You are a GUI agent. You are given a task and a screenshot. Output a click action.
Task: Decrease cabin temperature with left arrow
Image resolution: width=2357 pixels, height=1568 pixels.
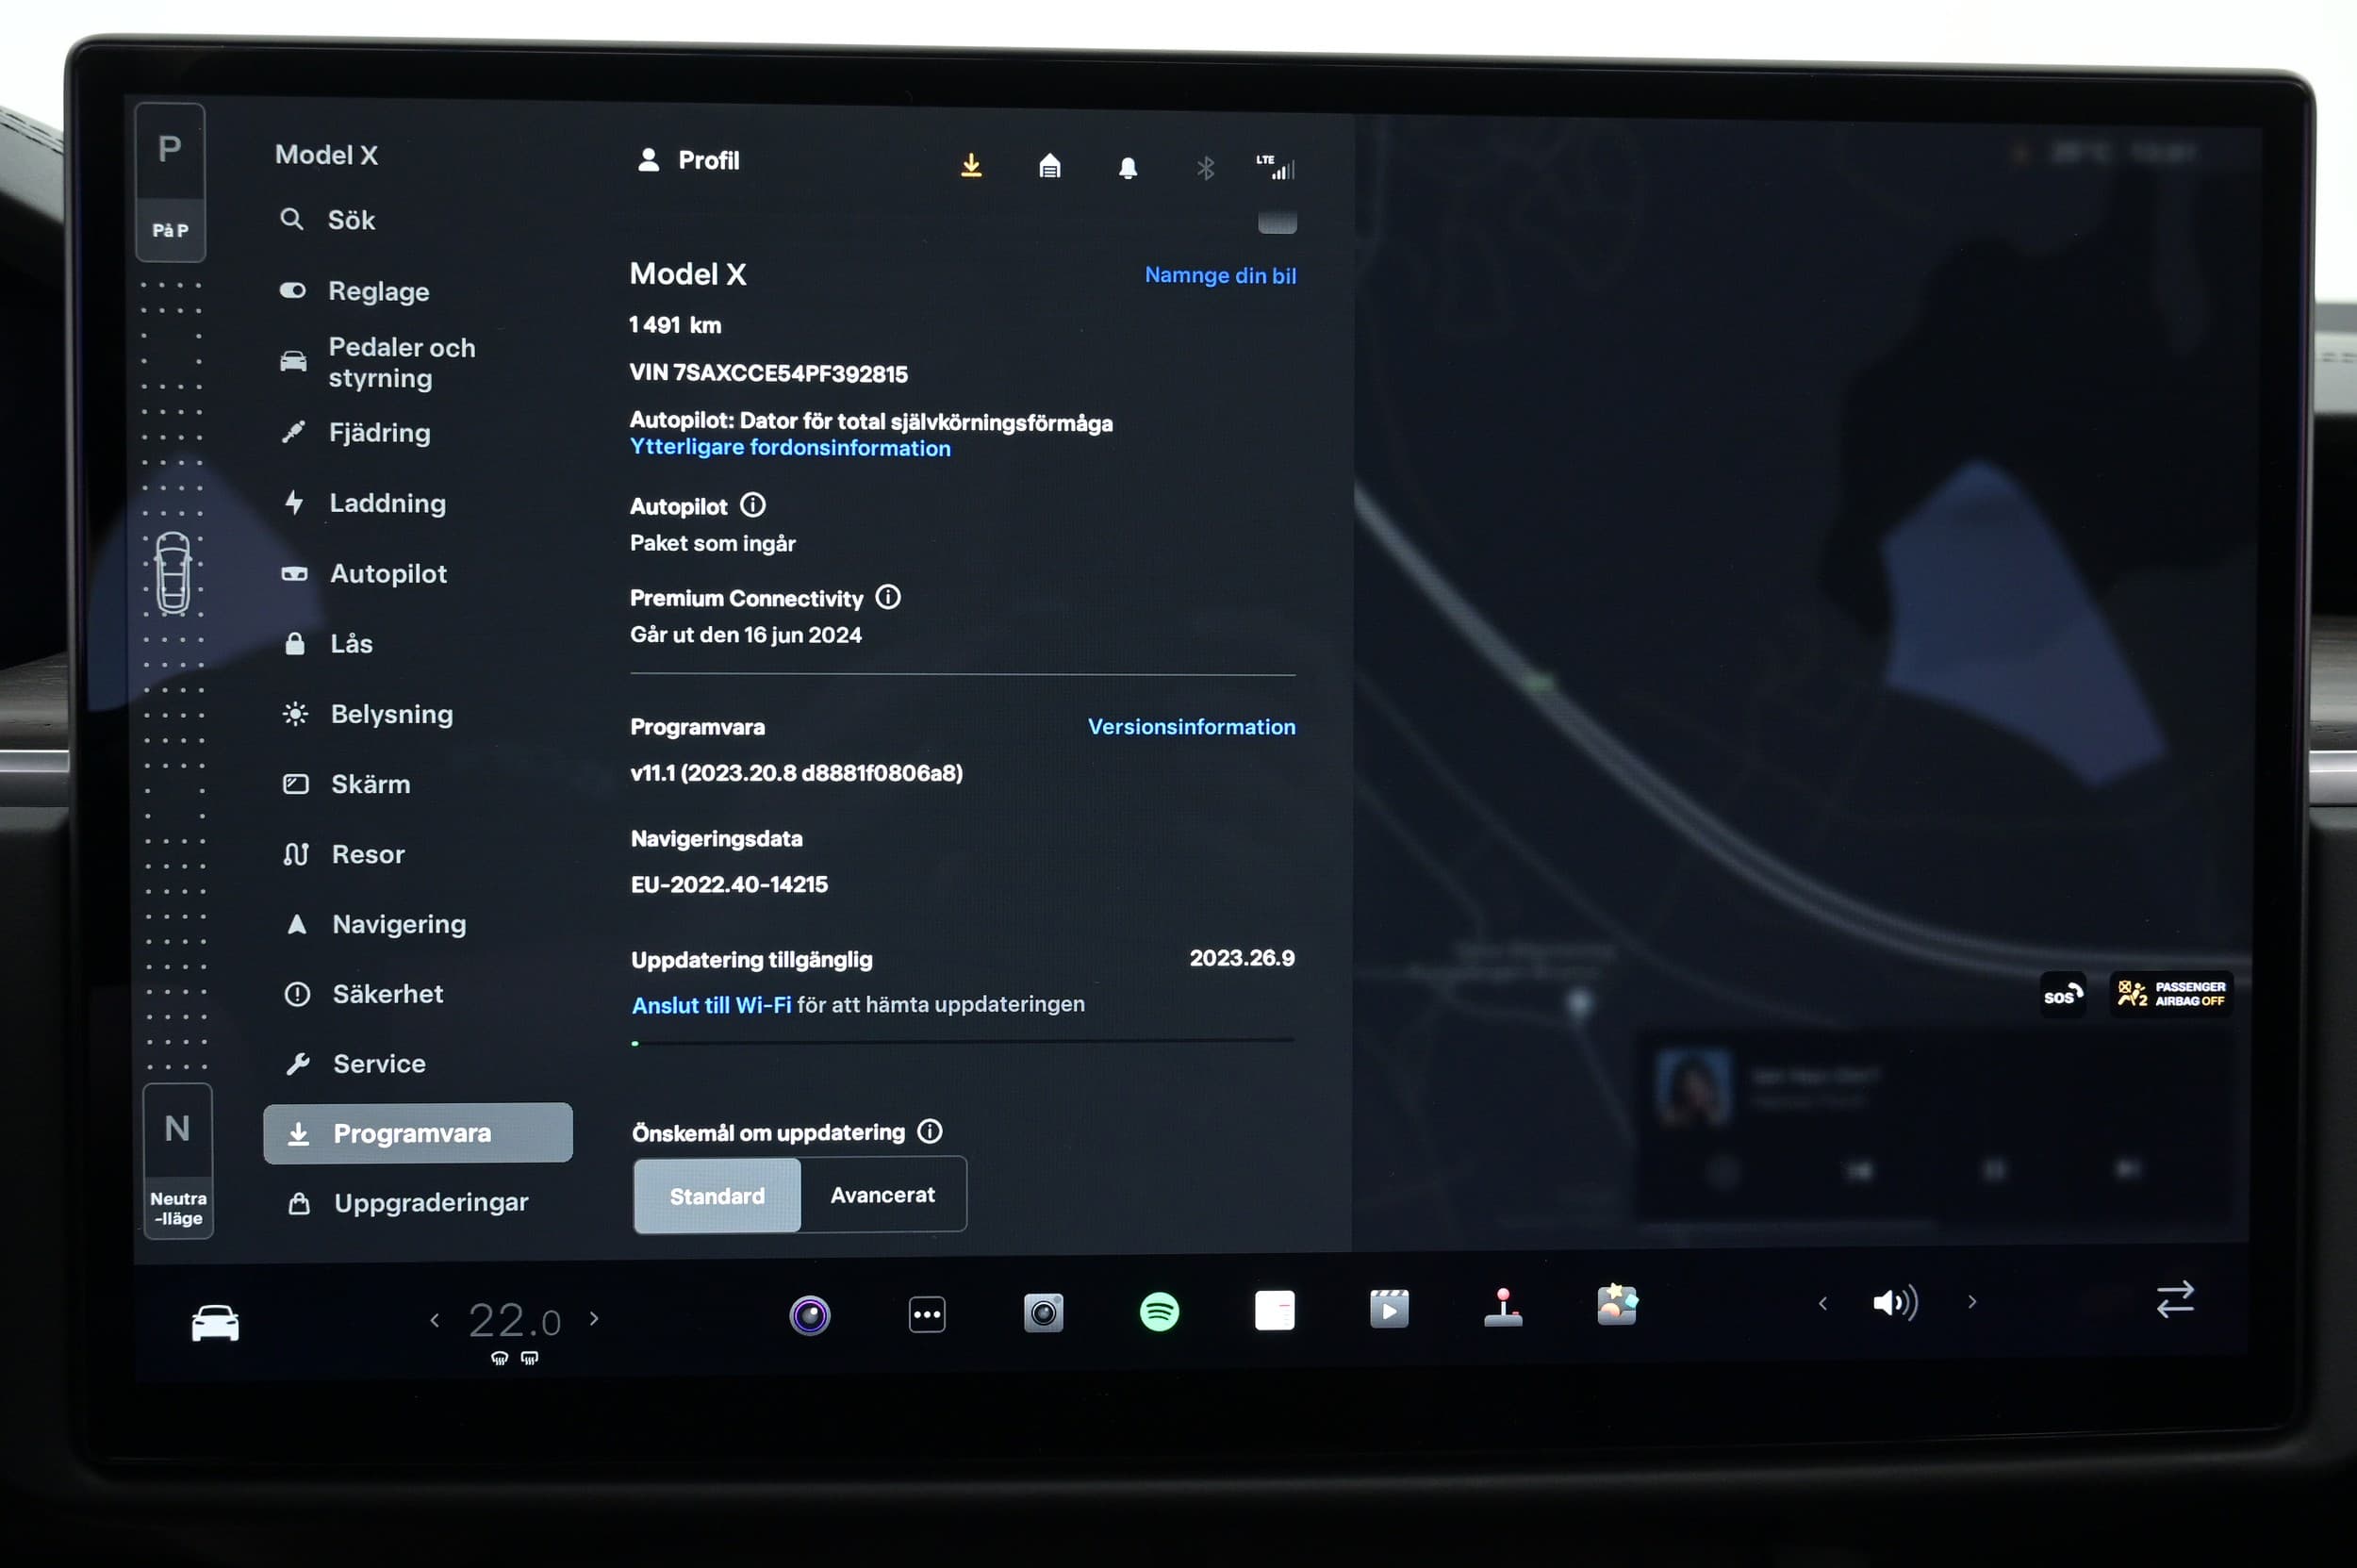[434, 1320]
